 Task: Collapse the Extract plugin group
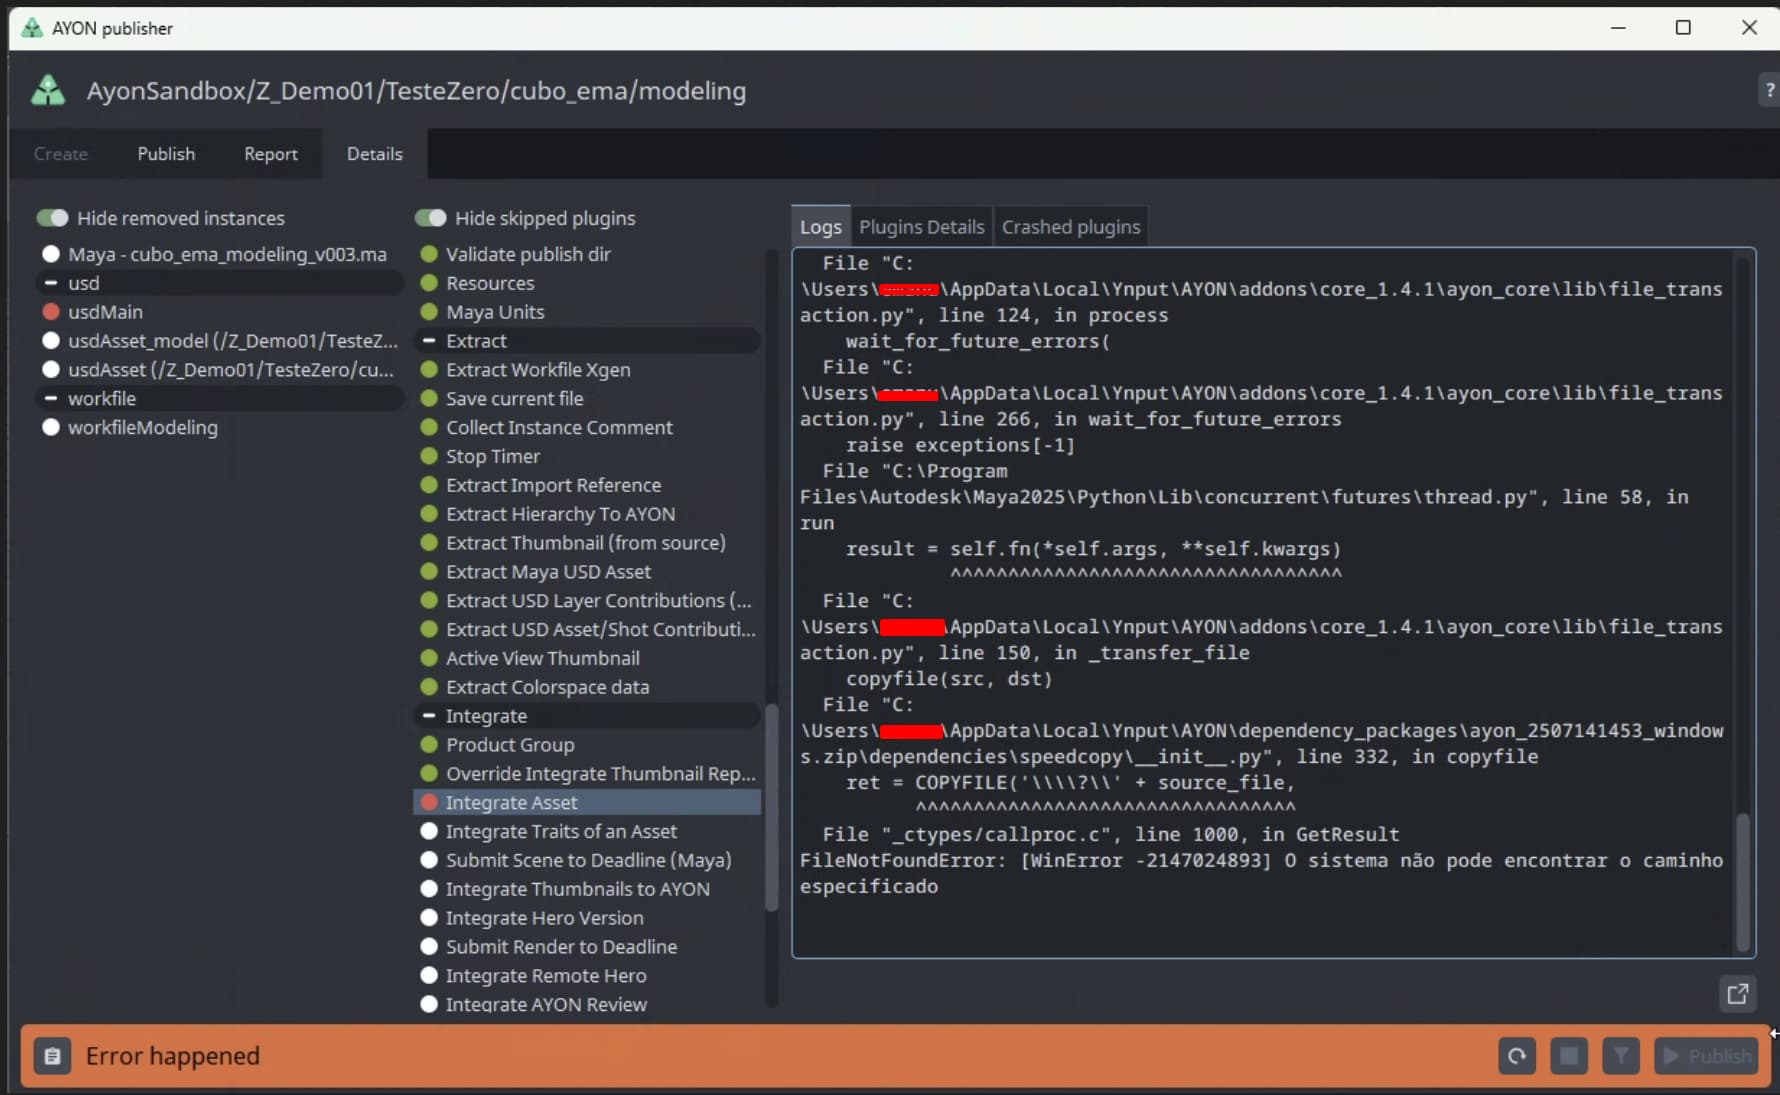[x=429, y=341]
